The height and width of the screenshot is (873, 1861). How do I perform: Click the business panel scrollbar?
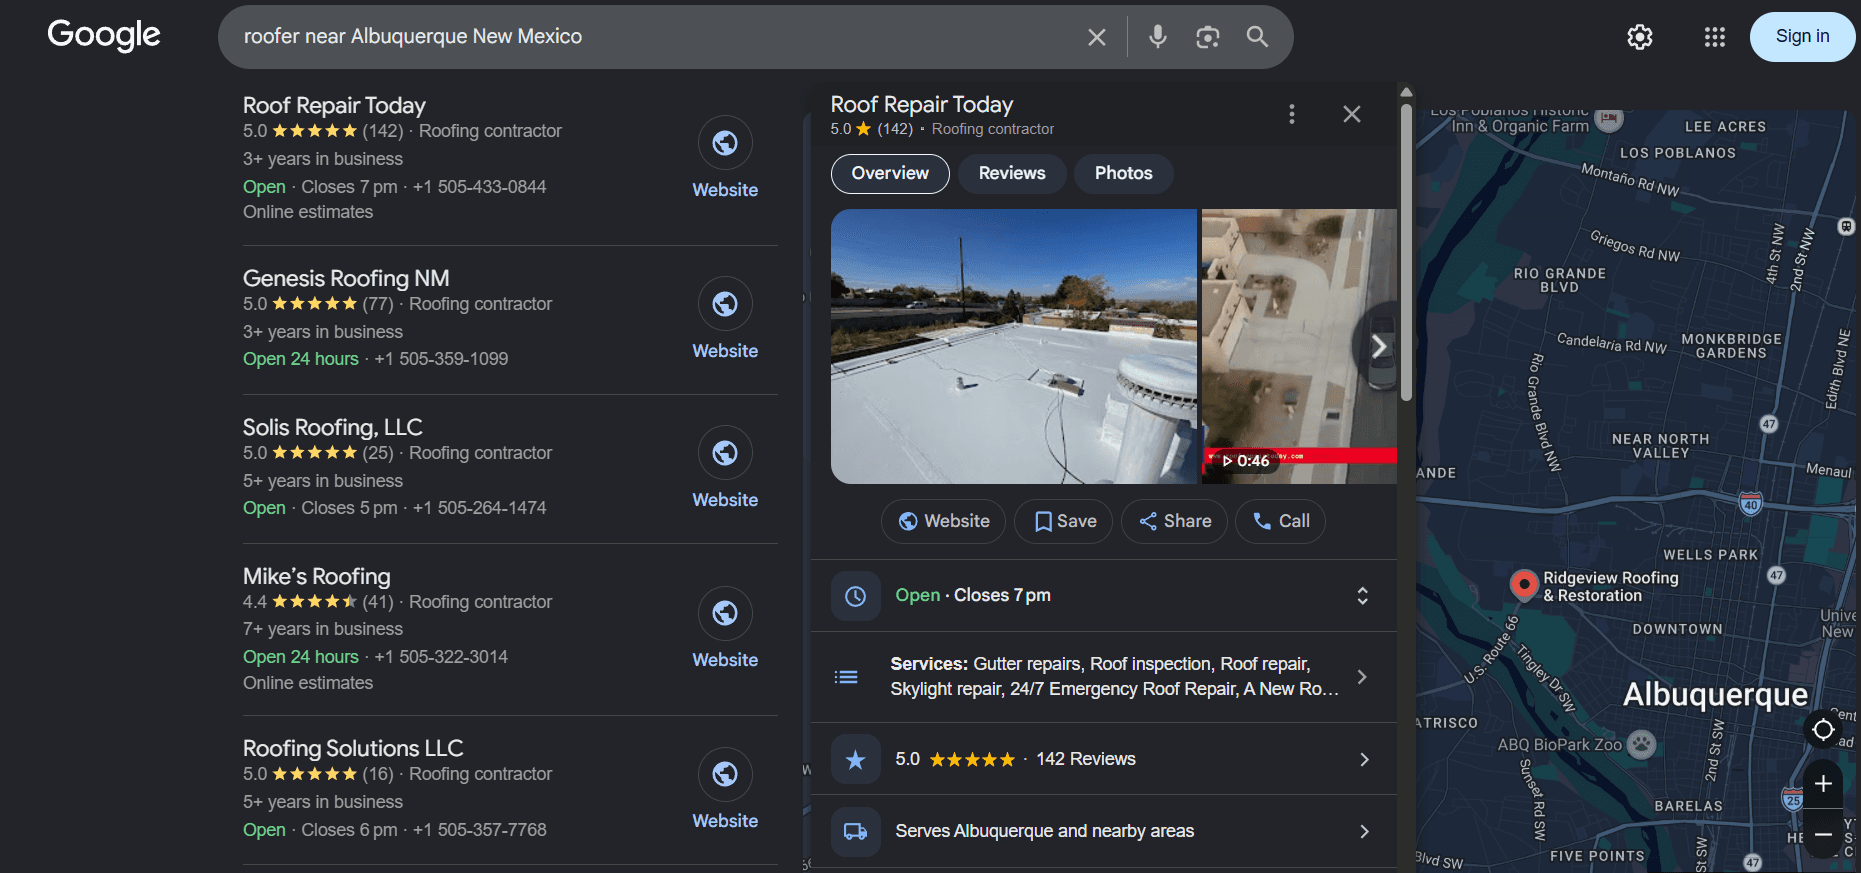point(1406,250)
